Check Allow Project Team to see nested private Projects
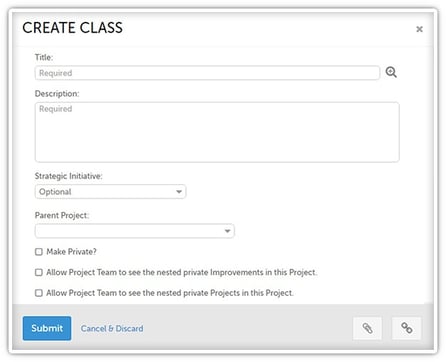Image resolution: width=446 pixels, height=362 pixels. coord(39,293)
